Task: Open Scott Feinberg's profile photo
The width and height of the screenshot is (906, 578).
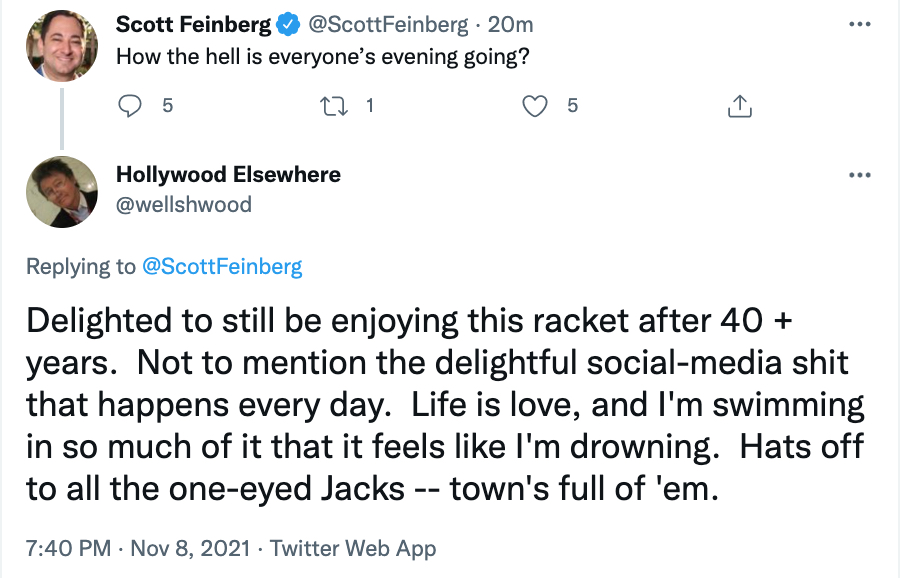Action: (61, 46)
